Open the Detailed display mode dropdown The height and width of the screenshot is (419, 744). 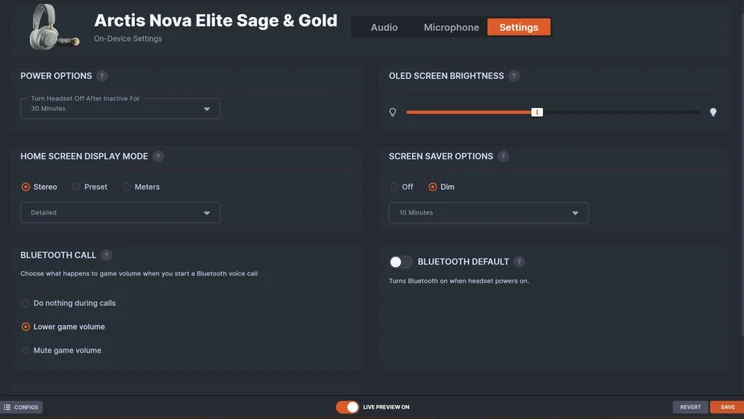120,213
